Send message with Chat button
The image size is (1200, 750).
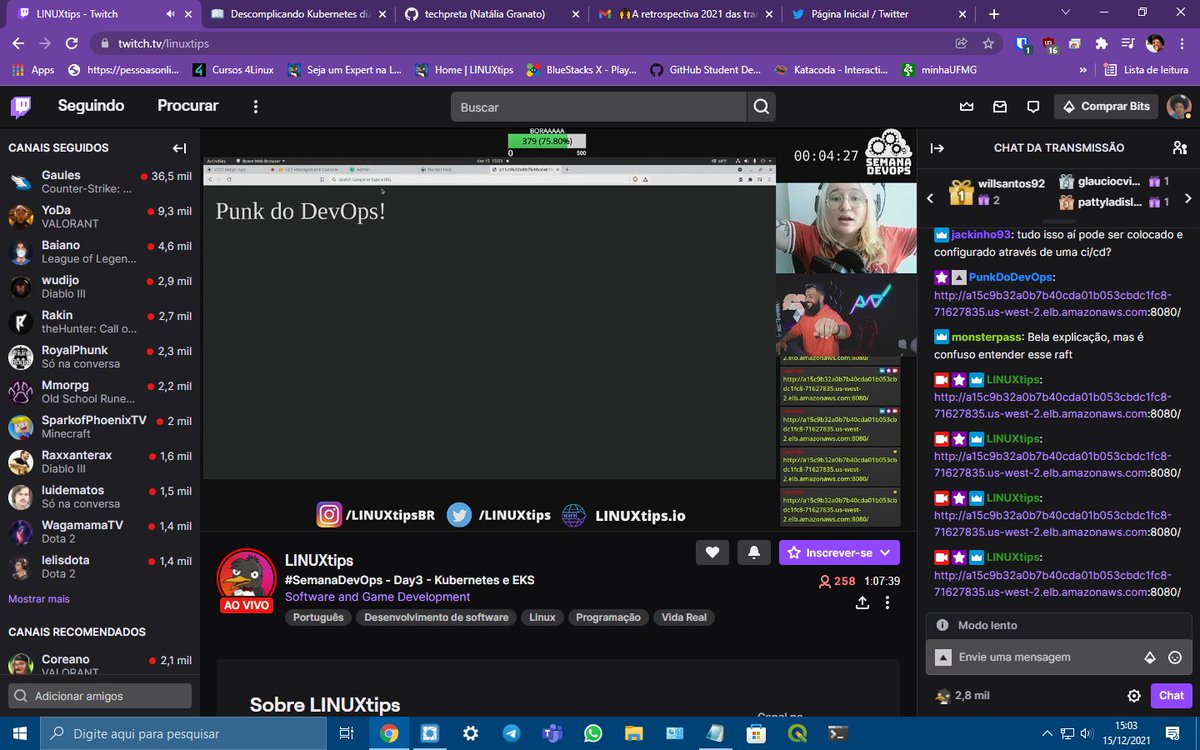click(x=1171, y=696)
